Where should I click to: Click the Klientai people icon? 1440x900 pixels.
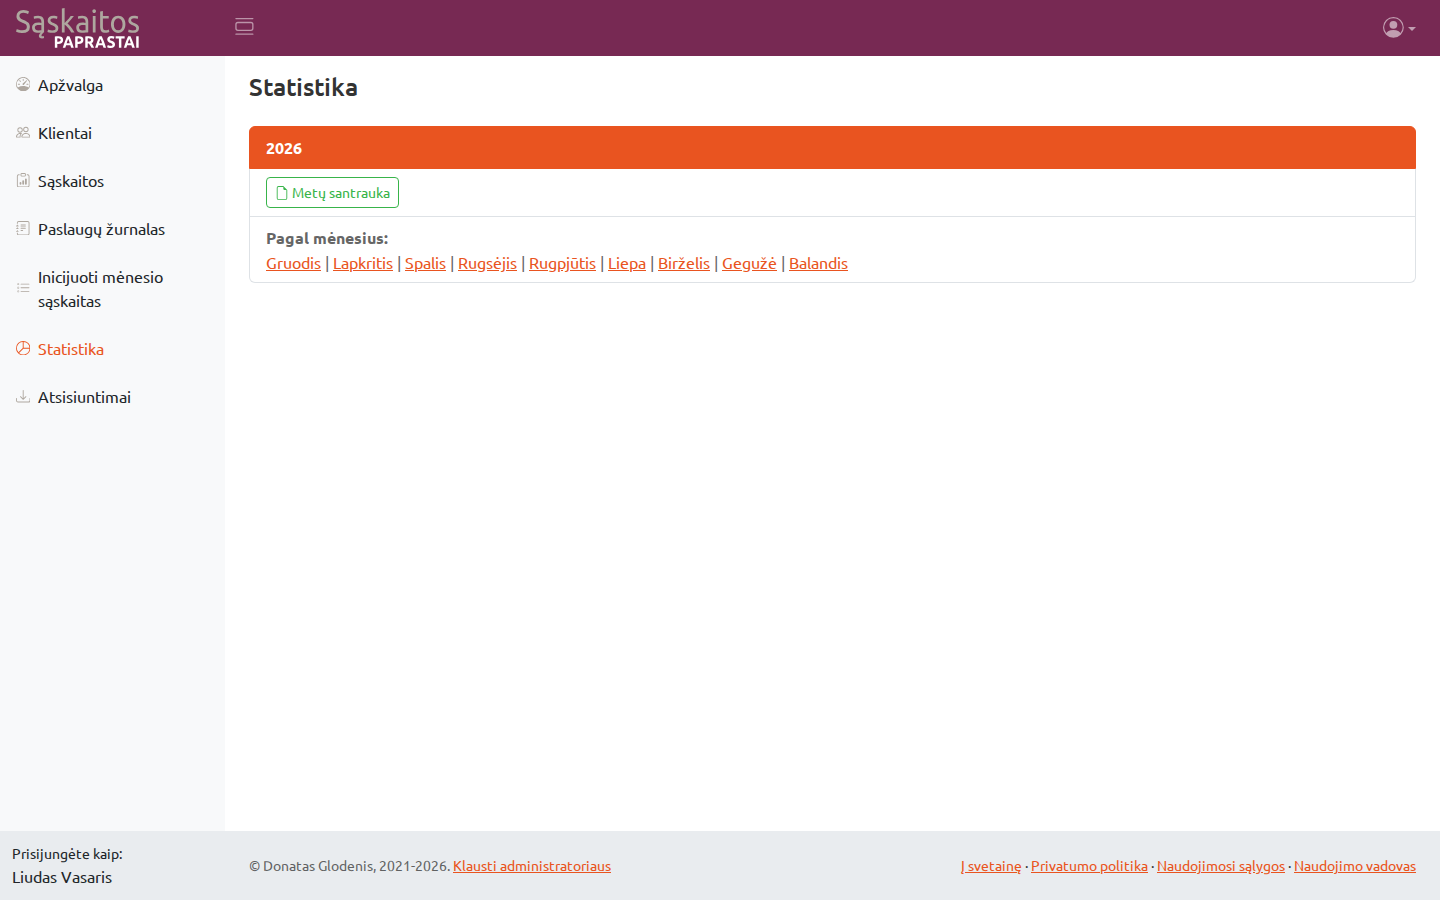click(23, 133)
